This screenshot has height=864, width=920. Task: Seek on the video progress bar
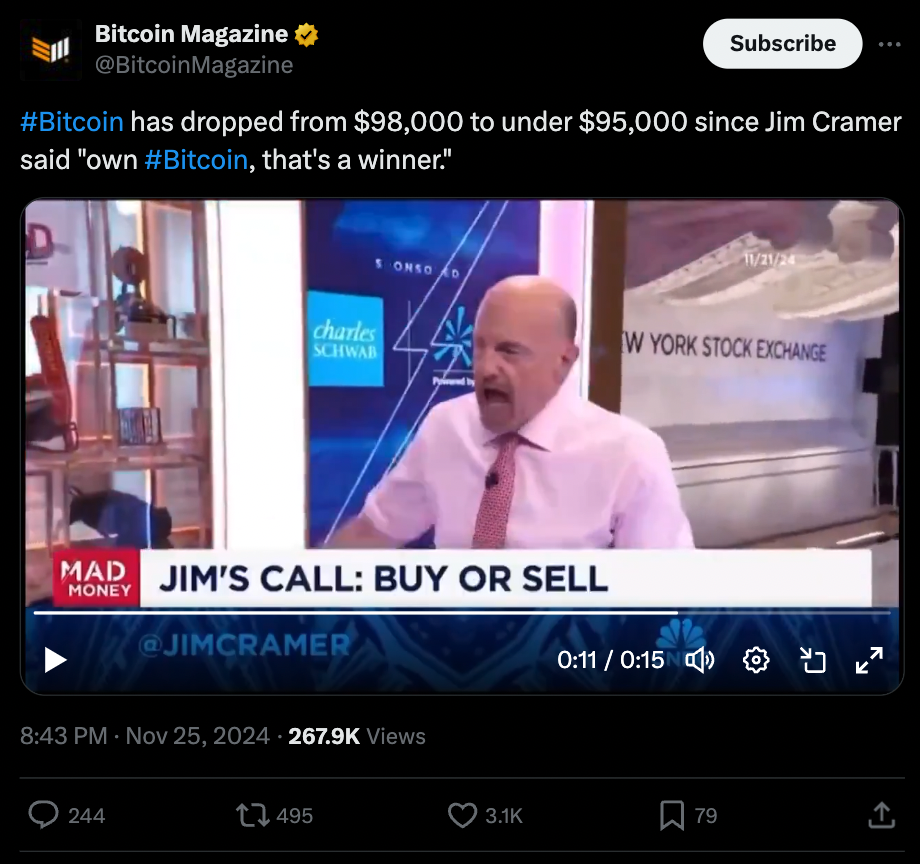point(462,613)
